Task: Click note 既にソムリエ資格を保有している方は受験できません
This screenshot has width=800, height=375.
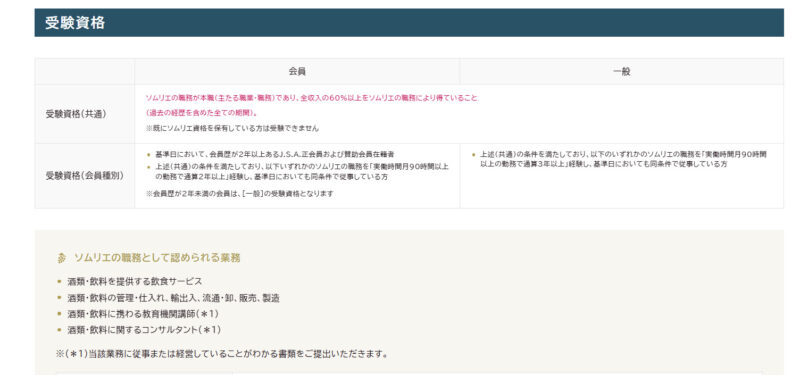Action: [232, 128]
